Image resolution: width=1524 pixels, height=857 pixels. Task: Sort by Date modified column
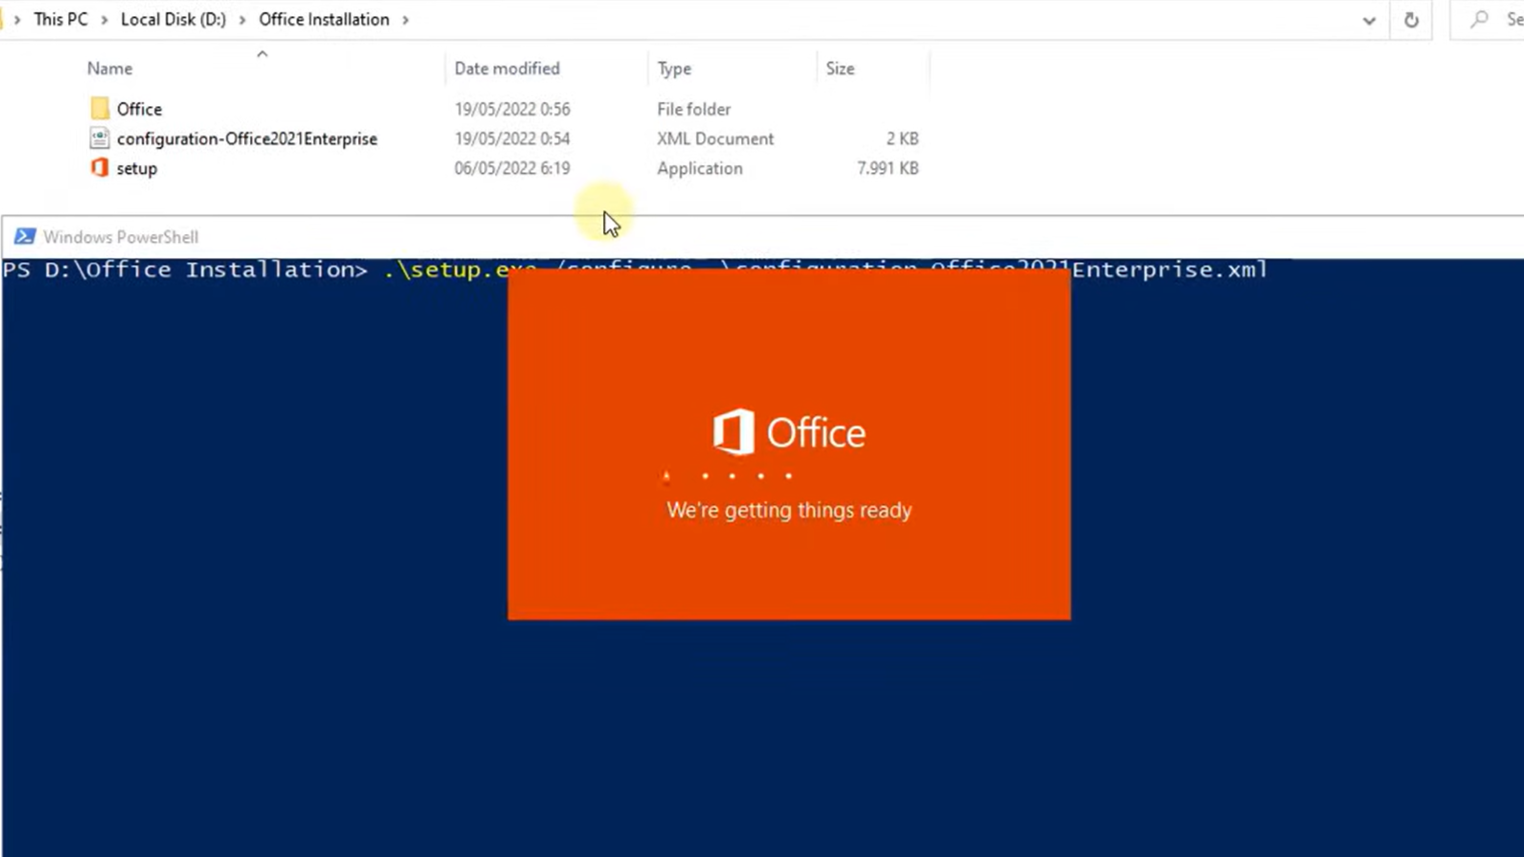point(507,68)
